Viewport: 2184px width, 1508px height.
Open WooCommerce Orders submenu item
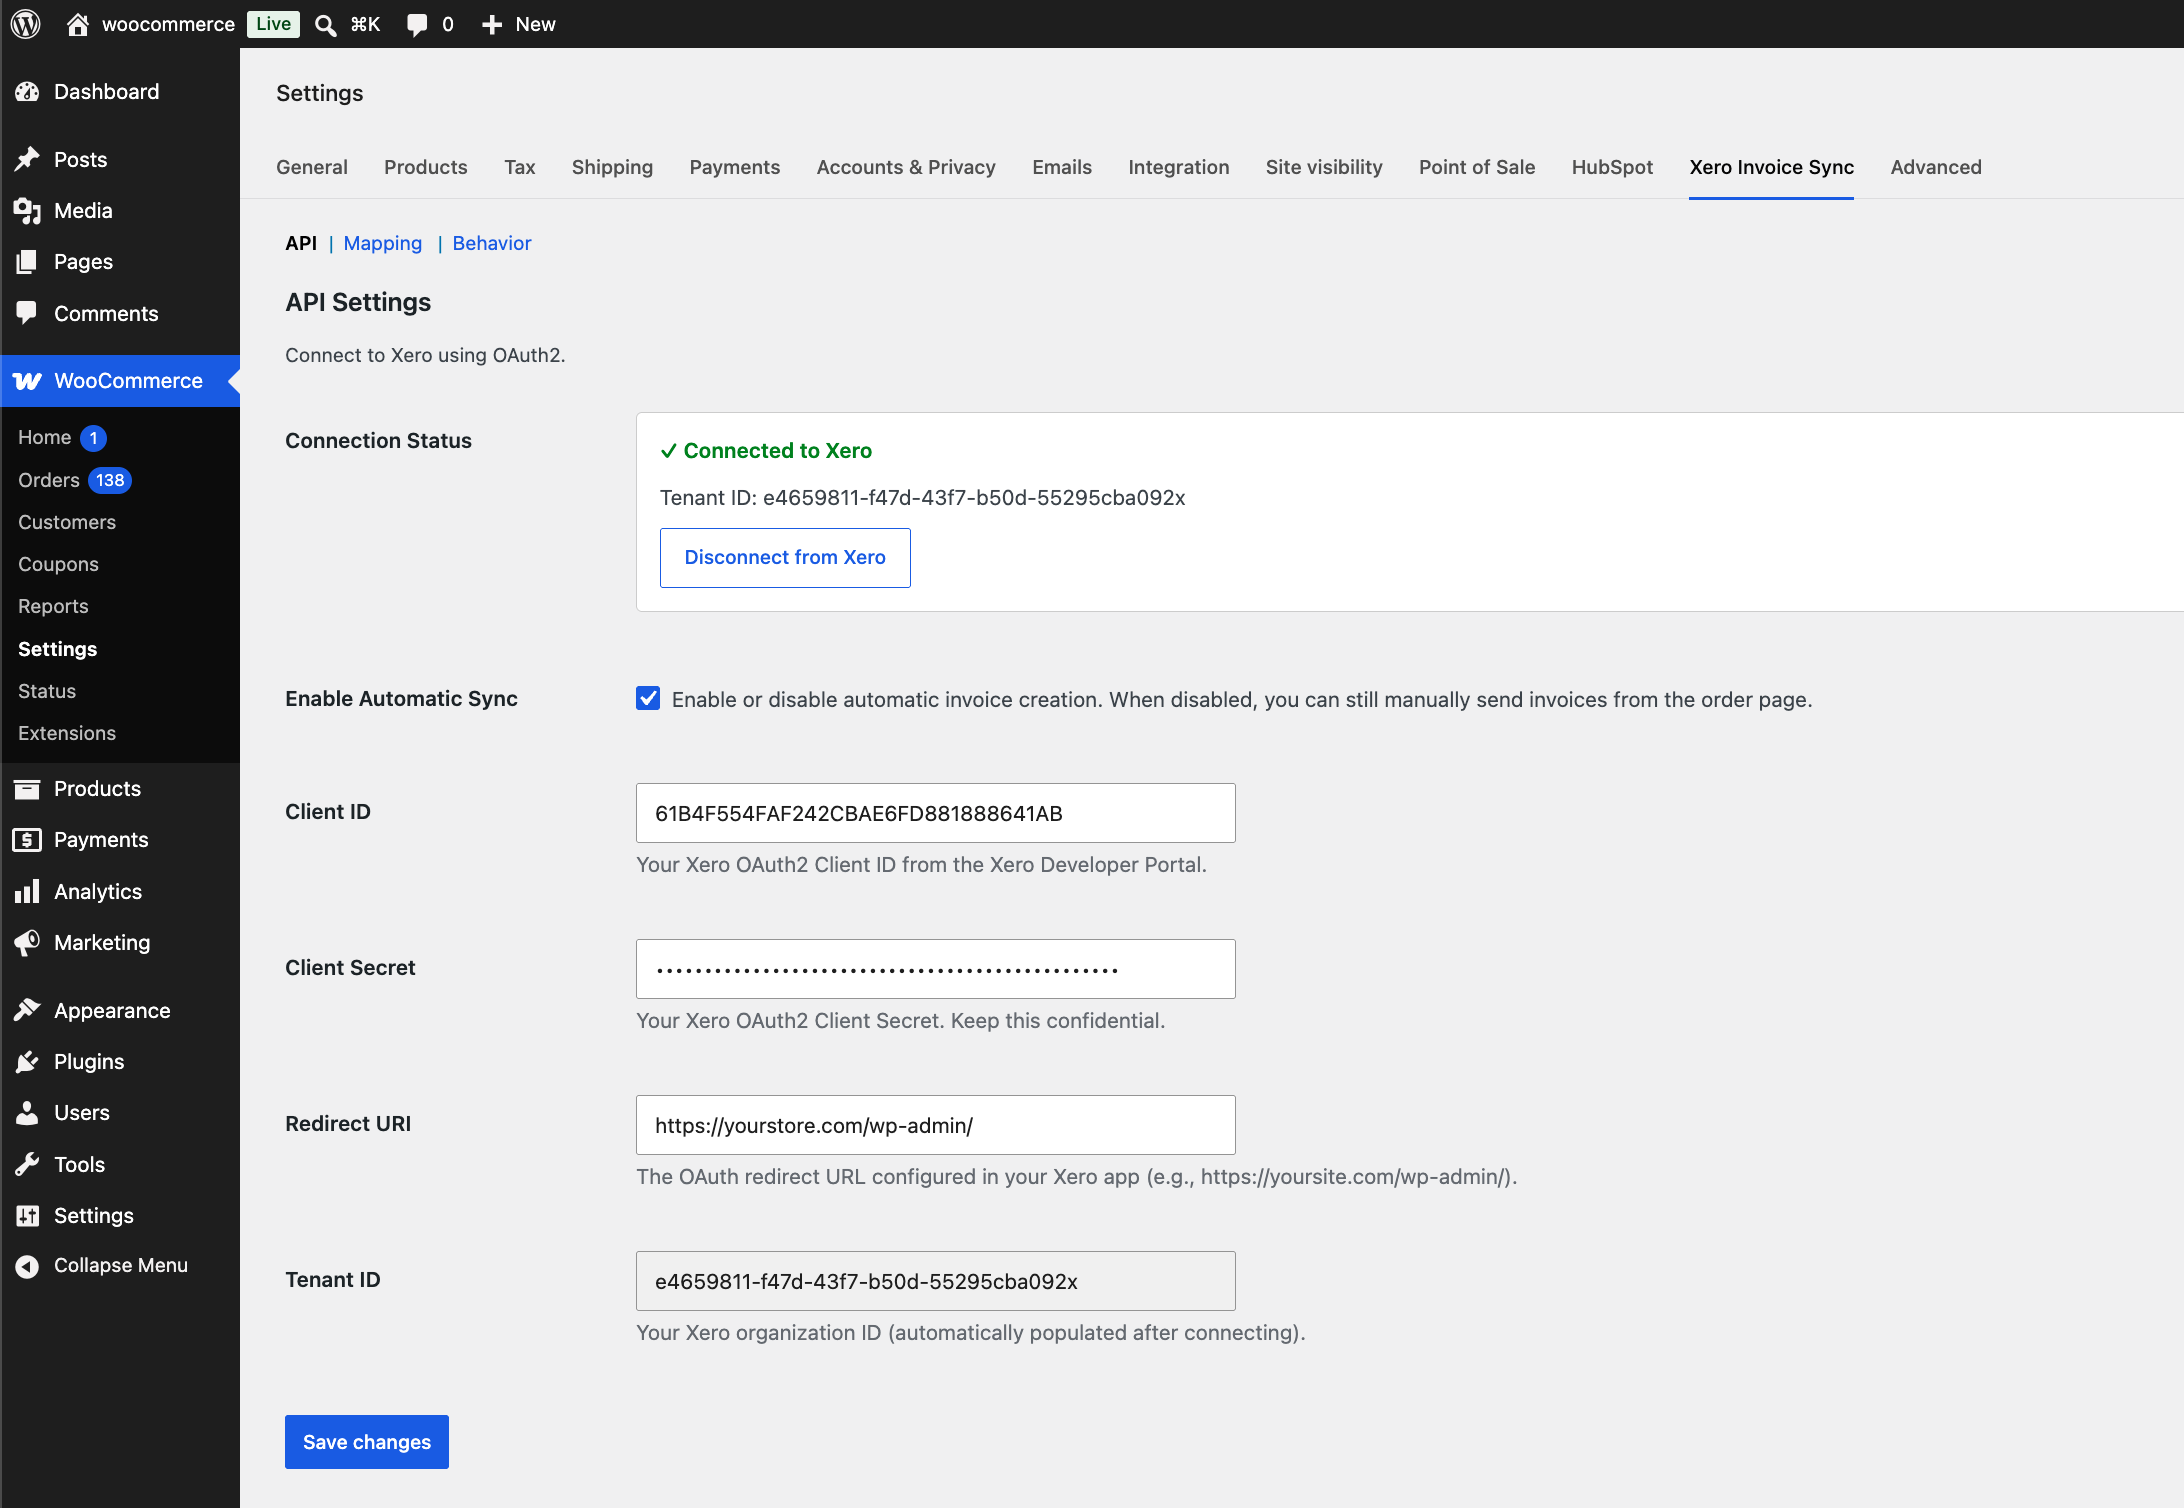click(x=49, y=480)
